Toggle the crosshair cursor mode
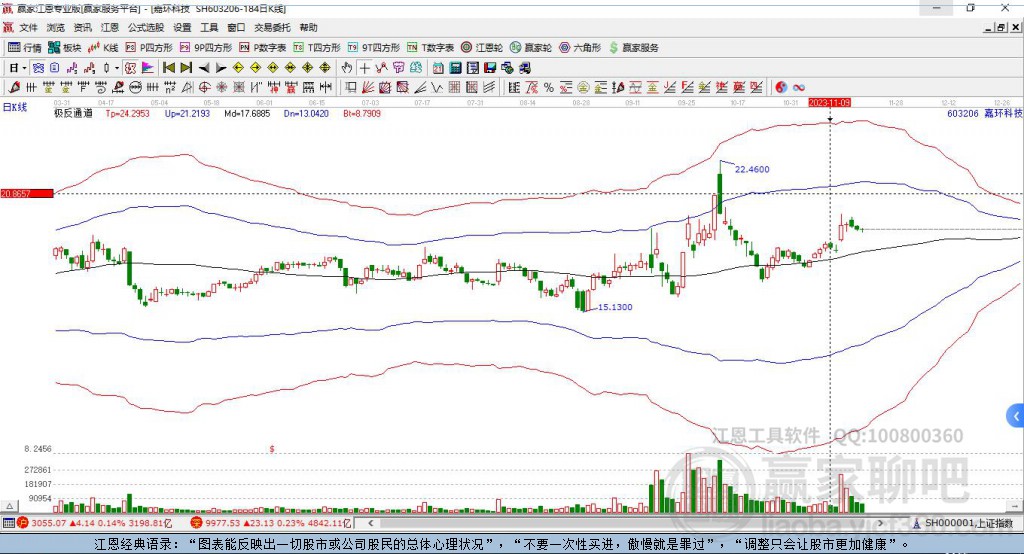The height and width of the screenshot is (554, 1024). pos(364,68)
